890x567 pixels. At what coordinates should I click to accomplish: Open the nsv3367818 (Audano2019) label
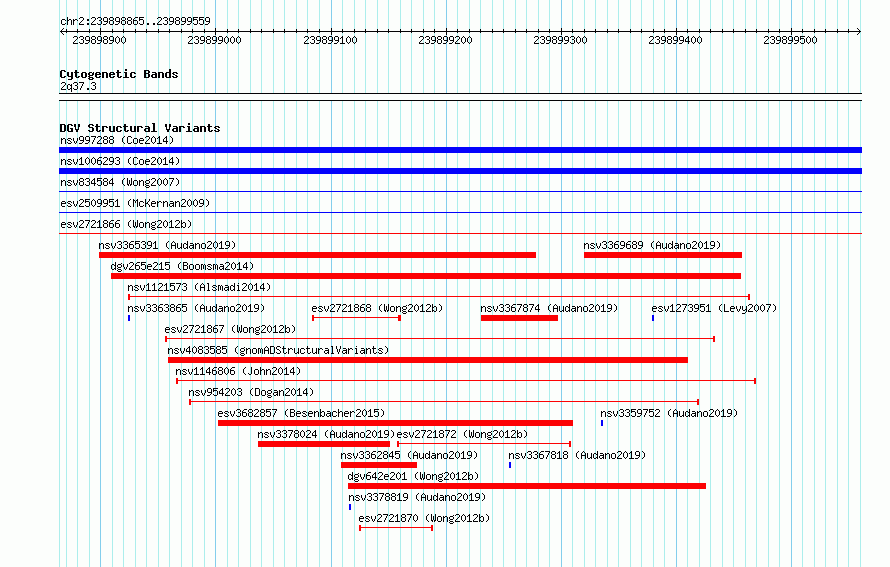point(577,455)
